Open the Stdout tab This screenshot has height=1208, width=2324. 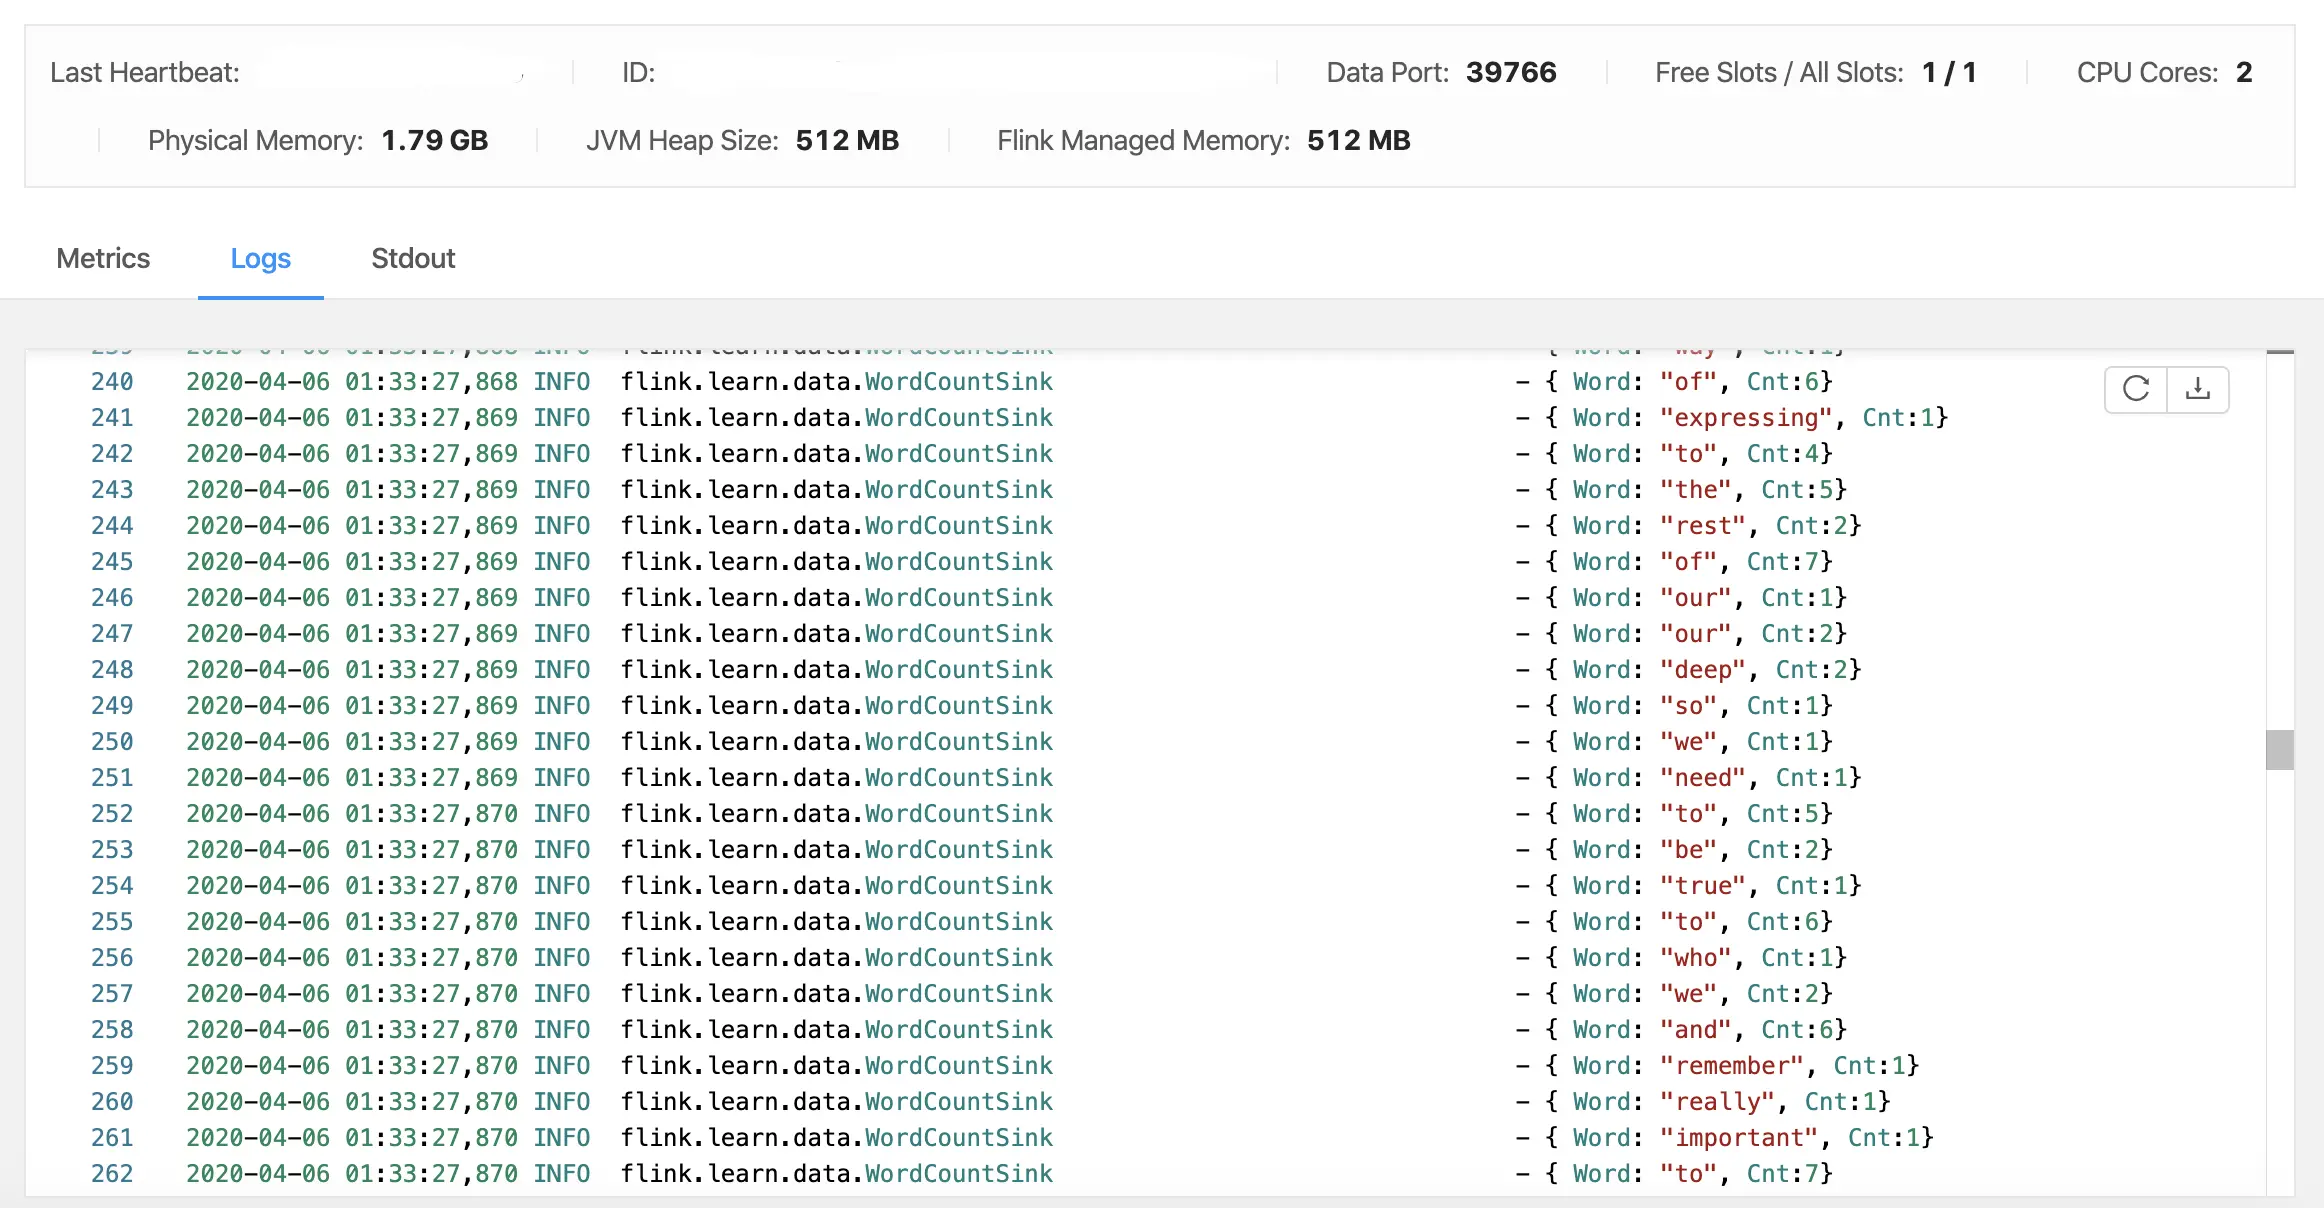[x=413, y=258]
